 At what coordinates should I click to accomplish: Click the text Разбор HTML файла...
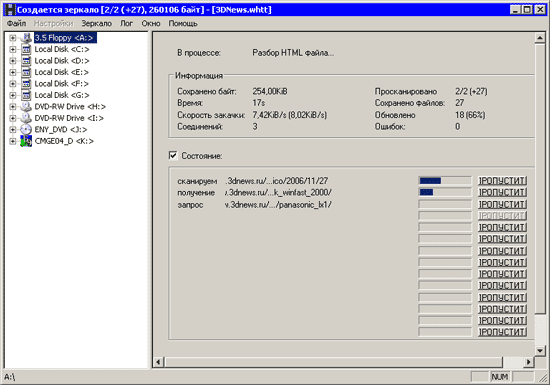pyautogui.click(x=293, y=53)
